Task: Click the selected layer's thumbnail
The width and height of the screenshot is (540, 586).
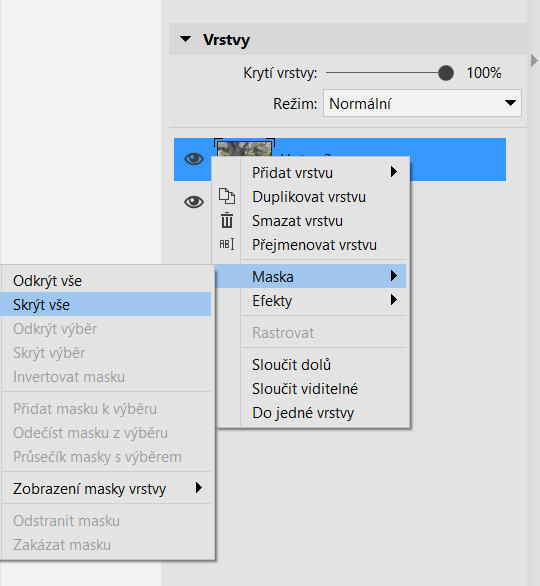Action: pos(245,148)
